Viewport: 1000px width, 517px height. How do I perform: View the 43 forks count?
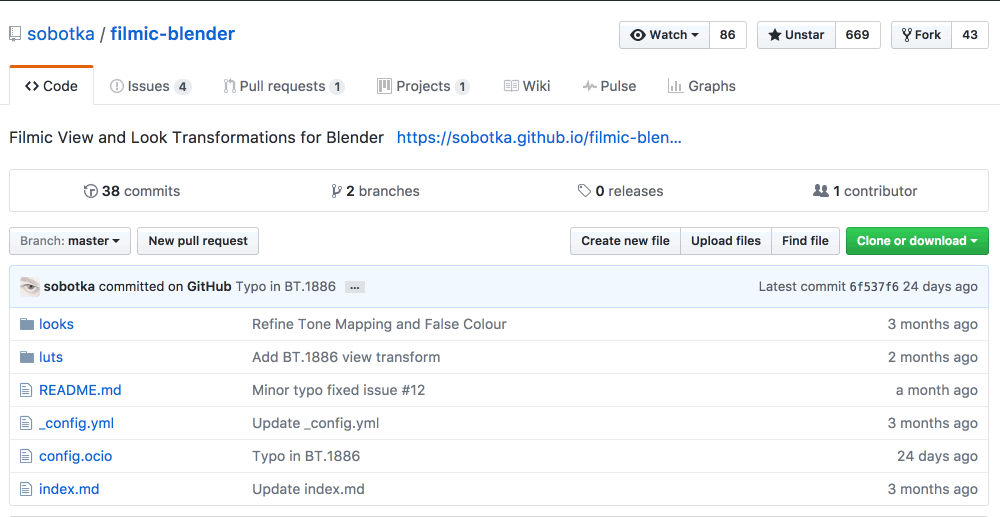970,35
